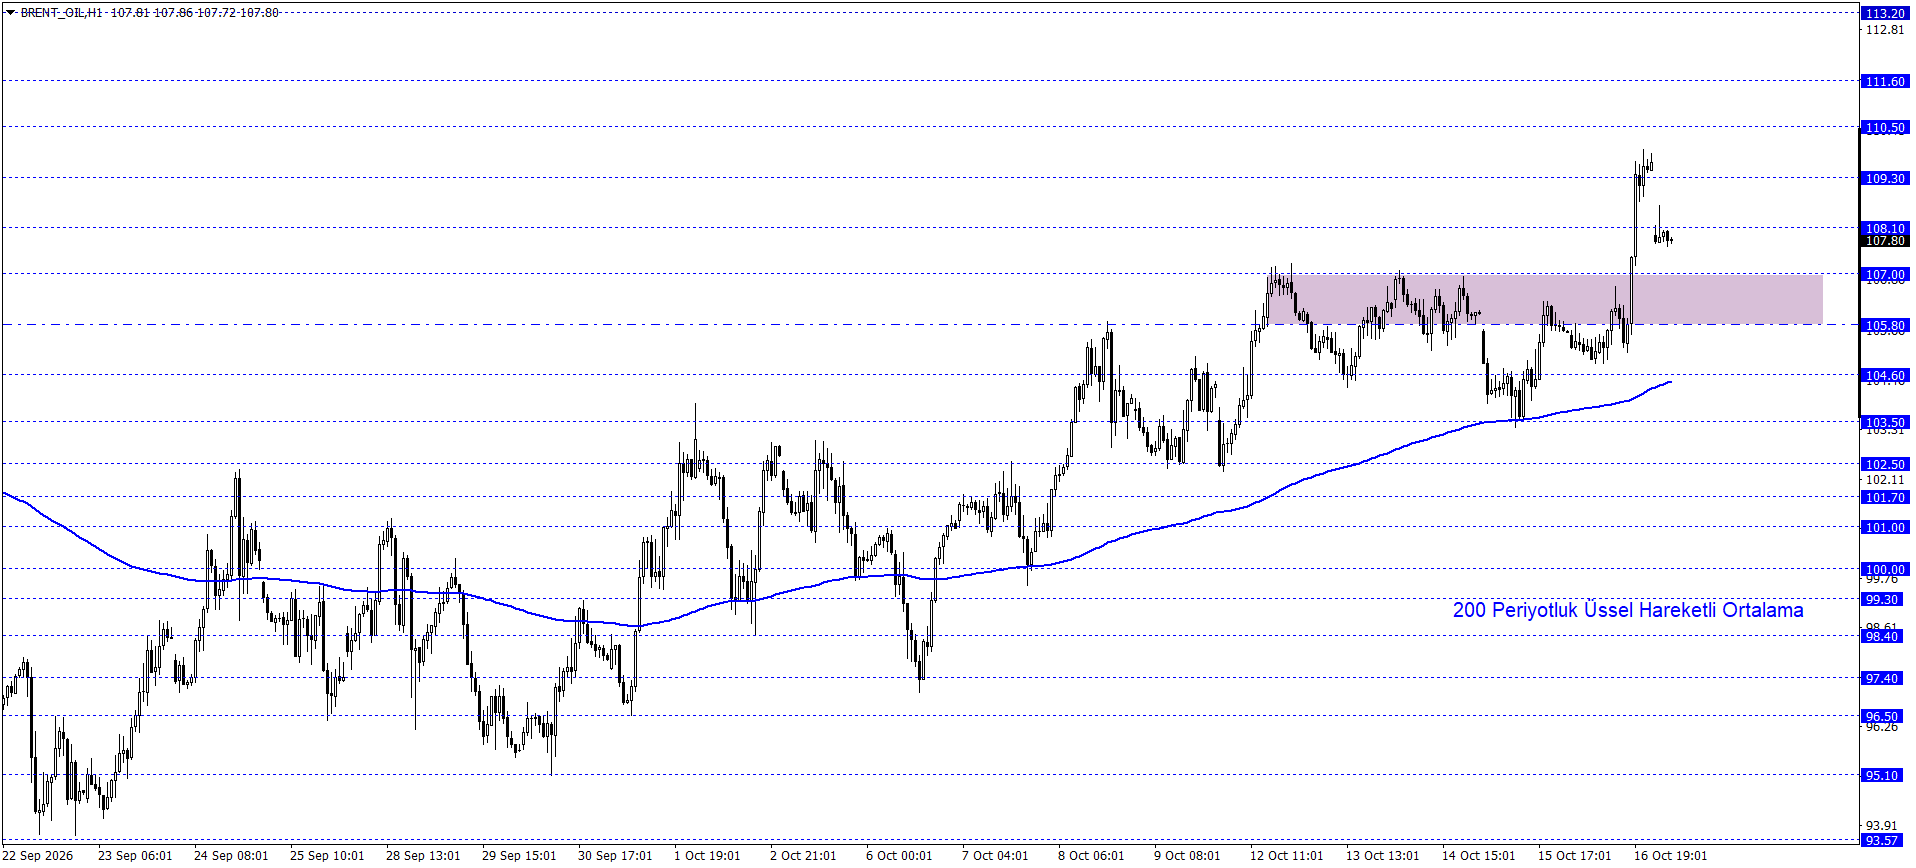This screenshot has height=868, width=1916.
Task: Click the 113.20 price level label
Action: point(1885,13)
